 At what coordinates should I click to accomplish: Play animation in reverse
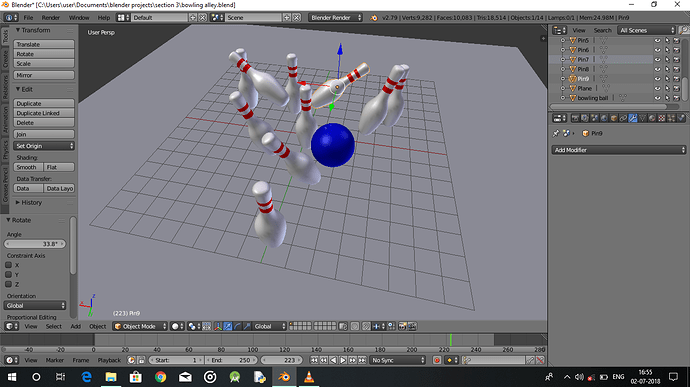click(x=333, y=360)
